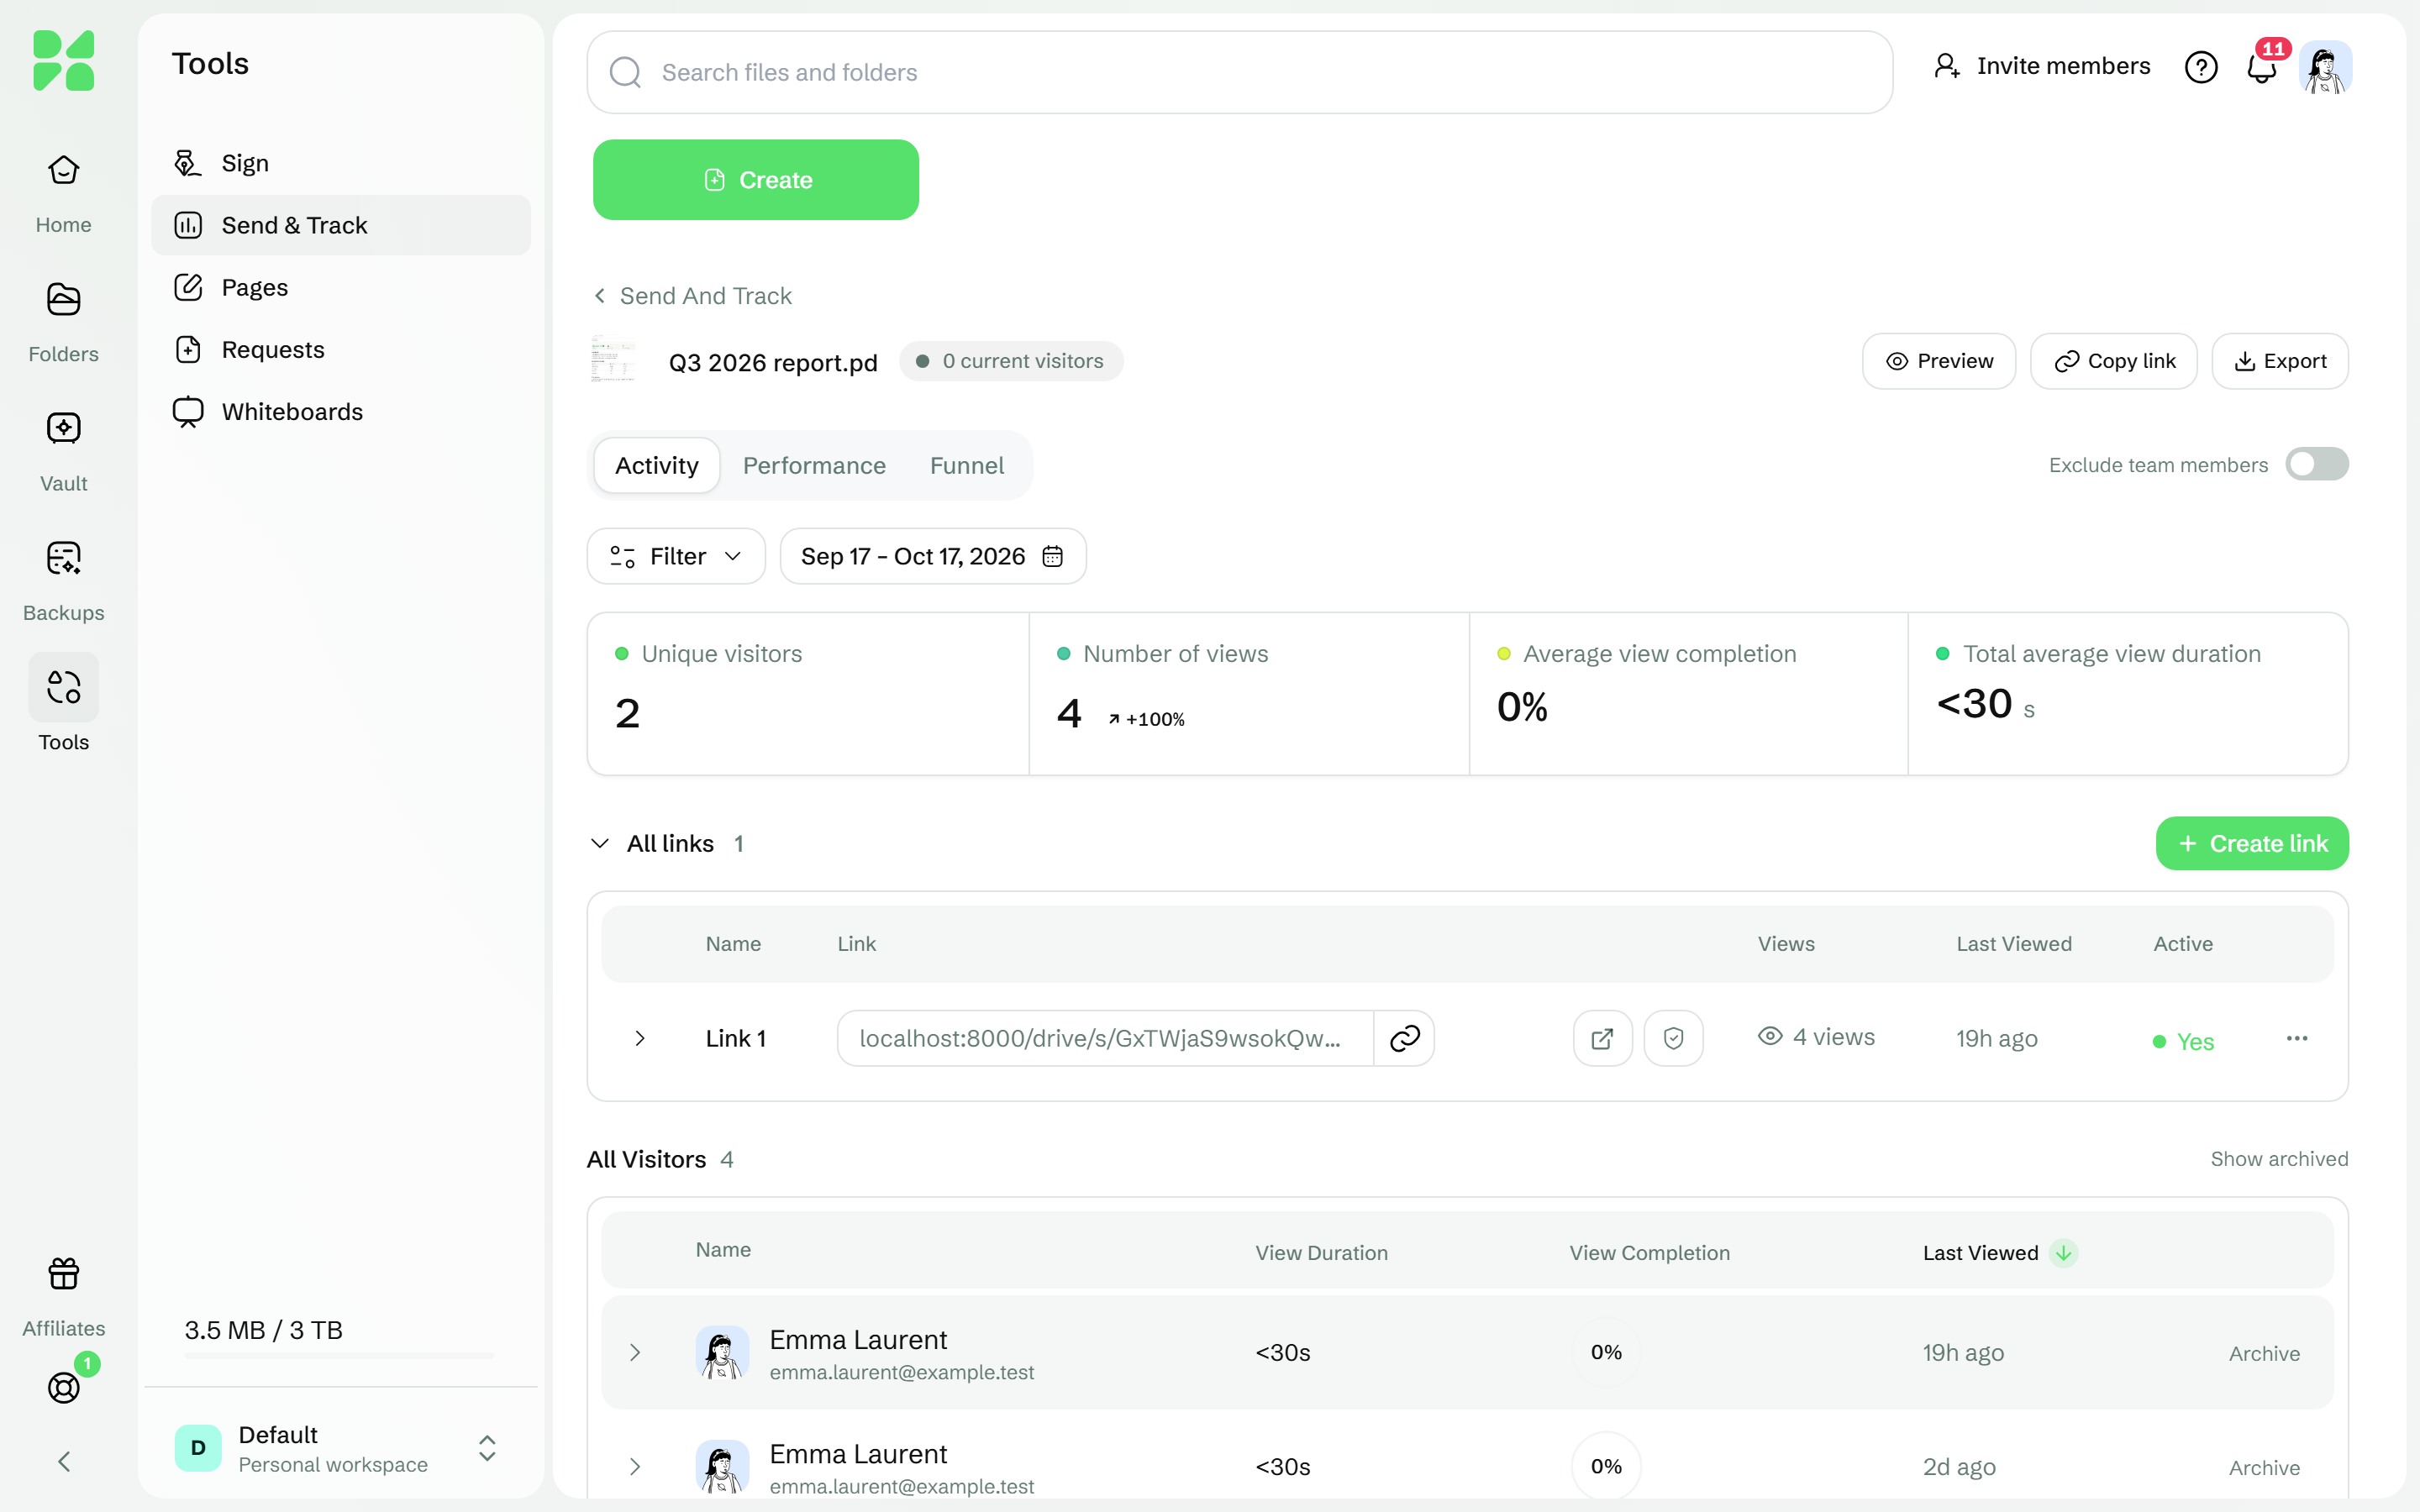Archive the 19h ago Emma Laurent visit
2420x1512 pixels.
[2264, 1353]
